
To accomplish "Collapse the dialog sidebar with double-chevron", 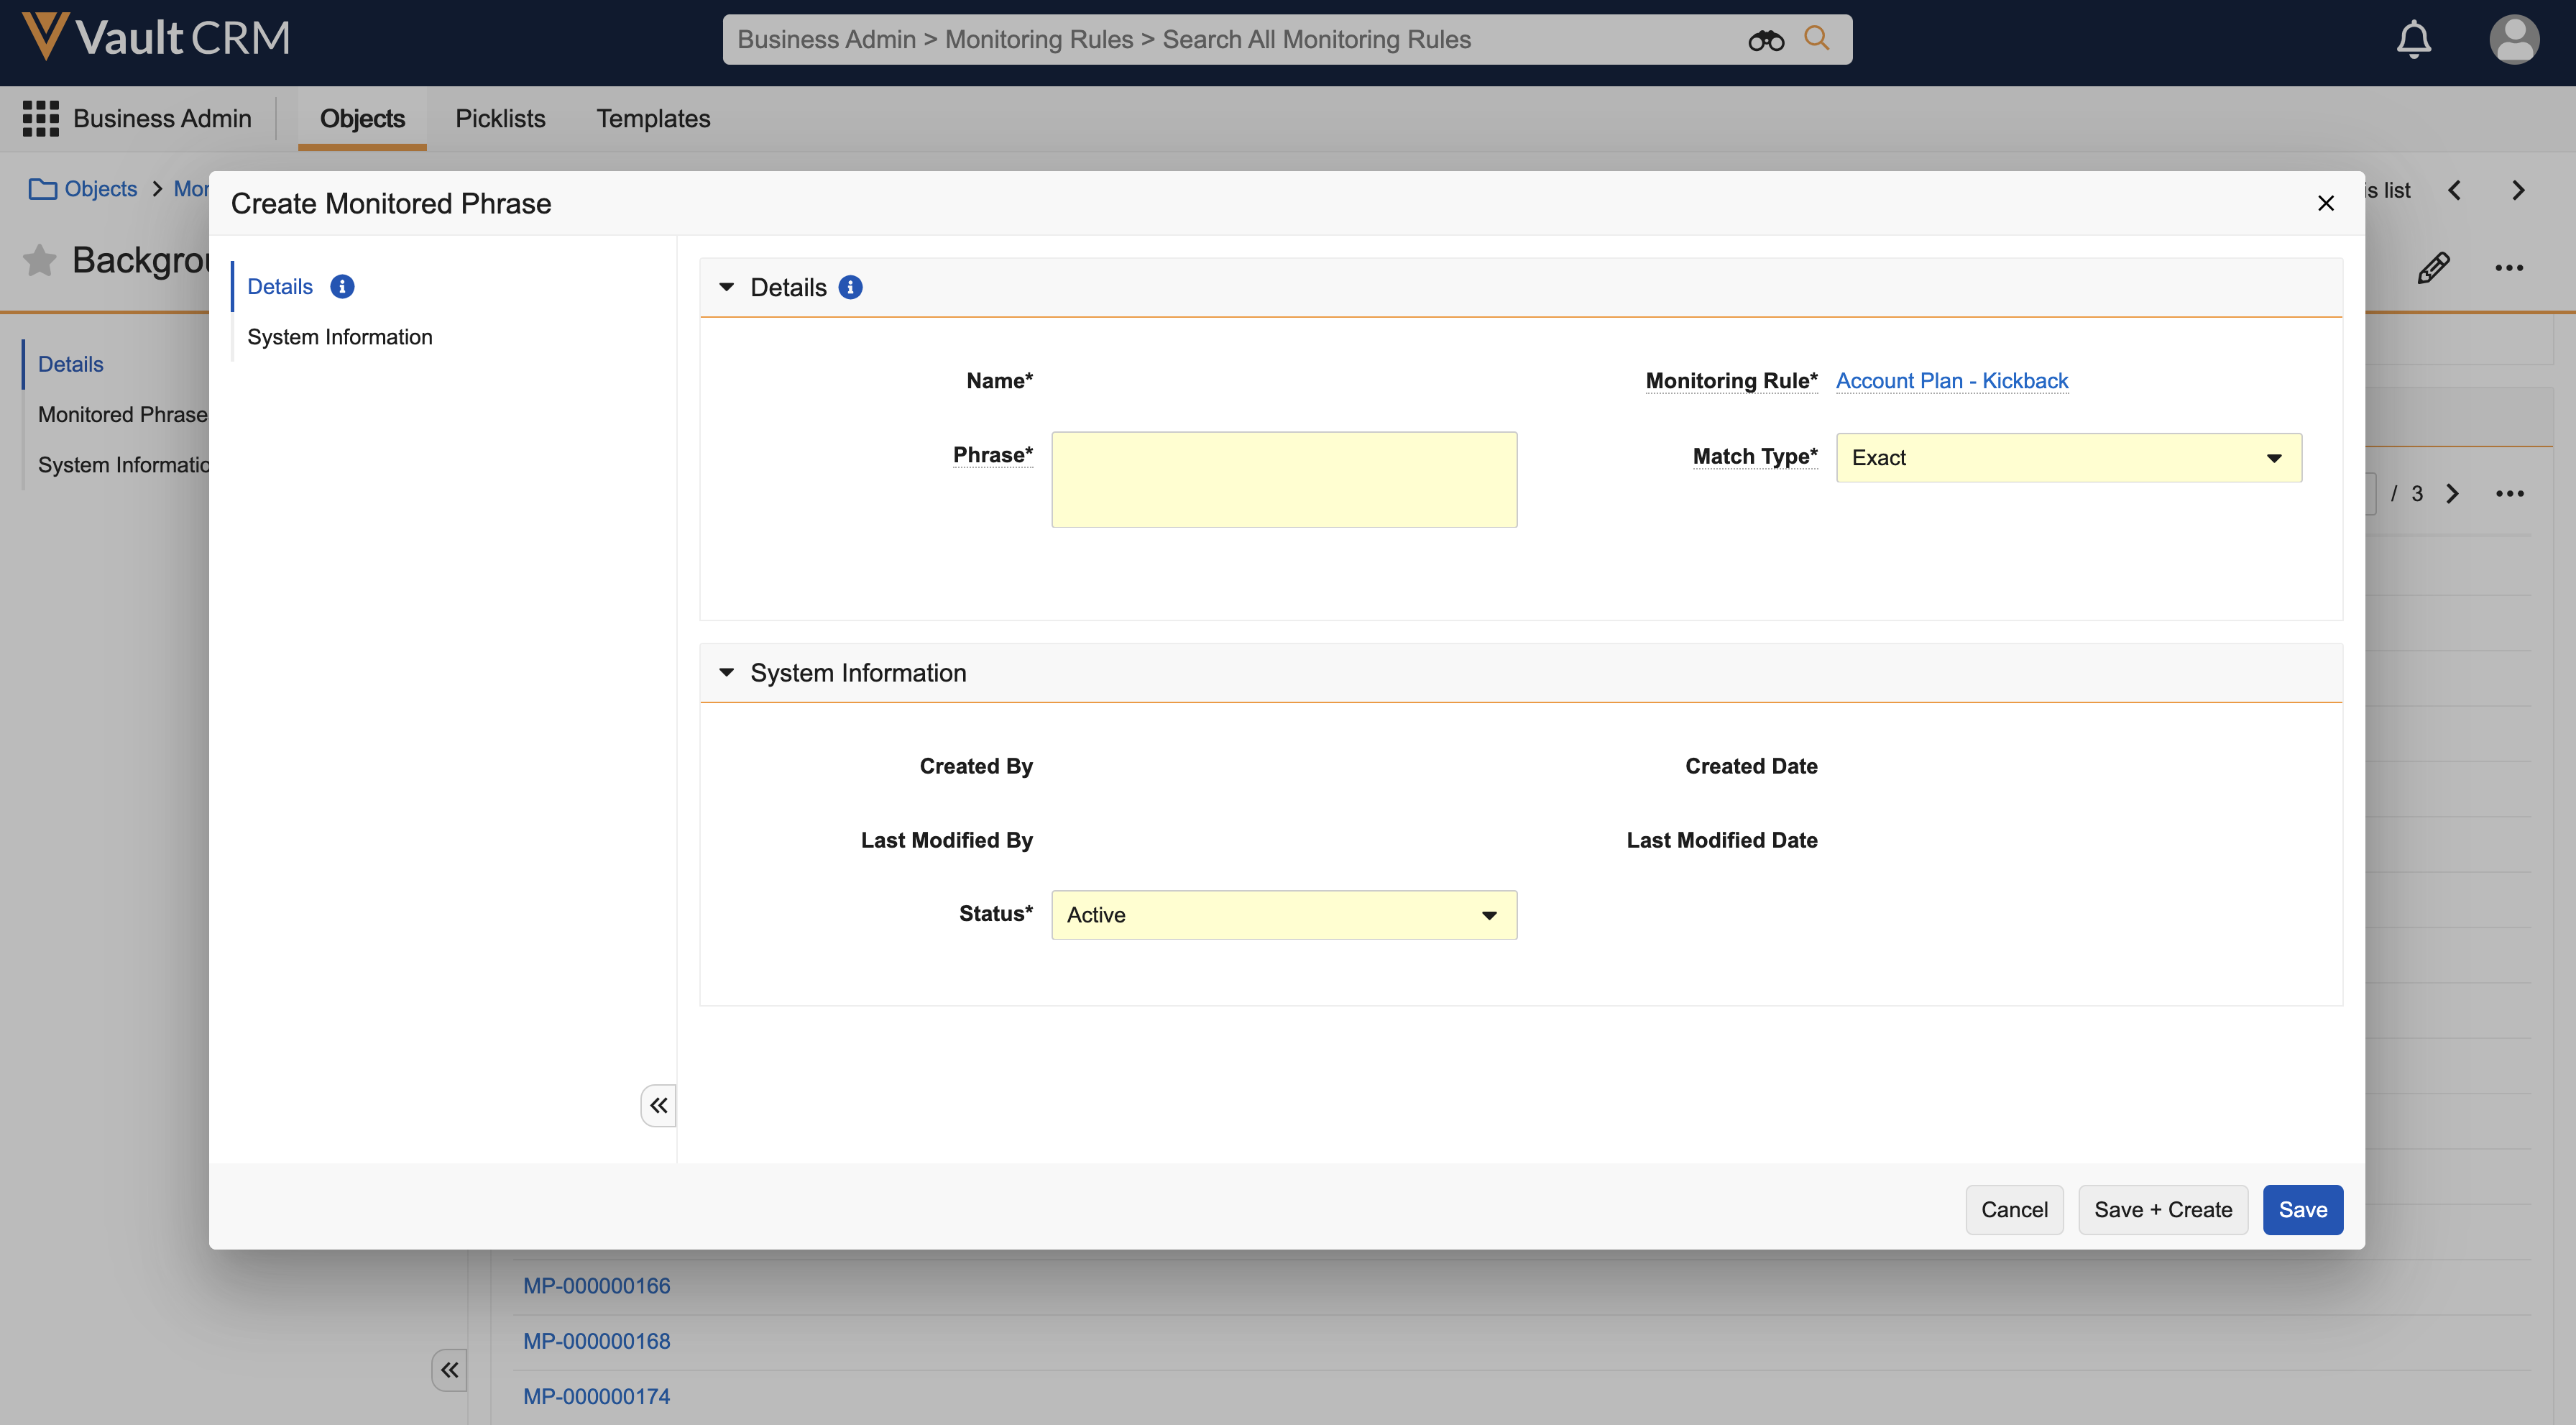I will click(658, 1105).
